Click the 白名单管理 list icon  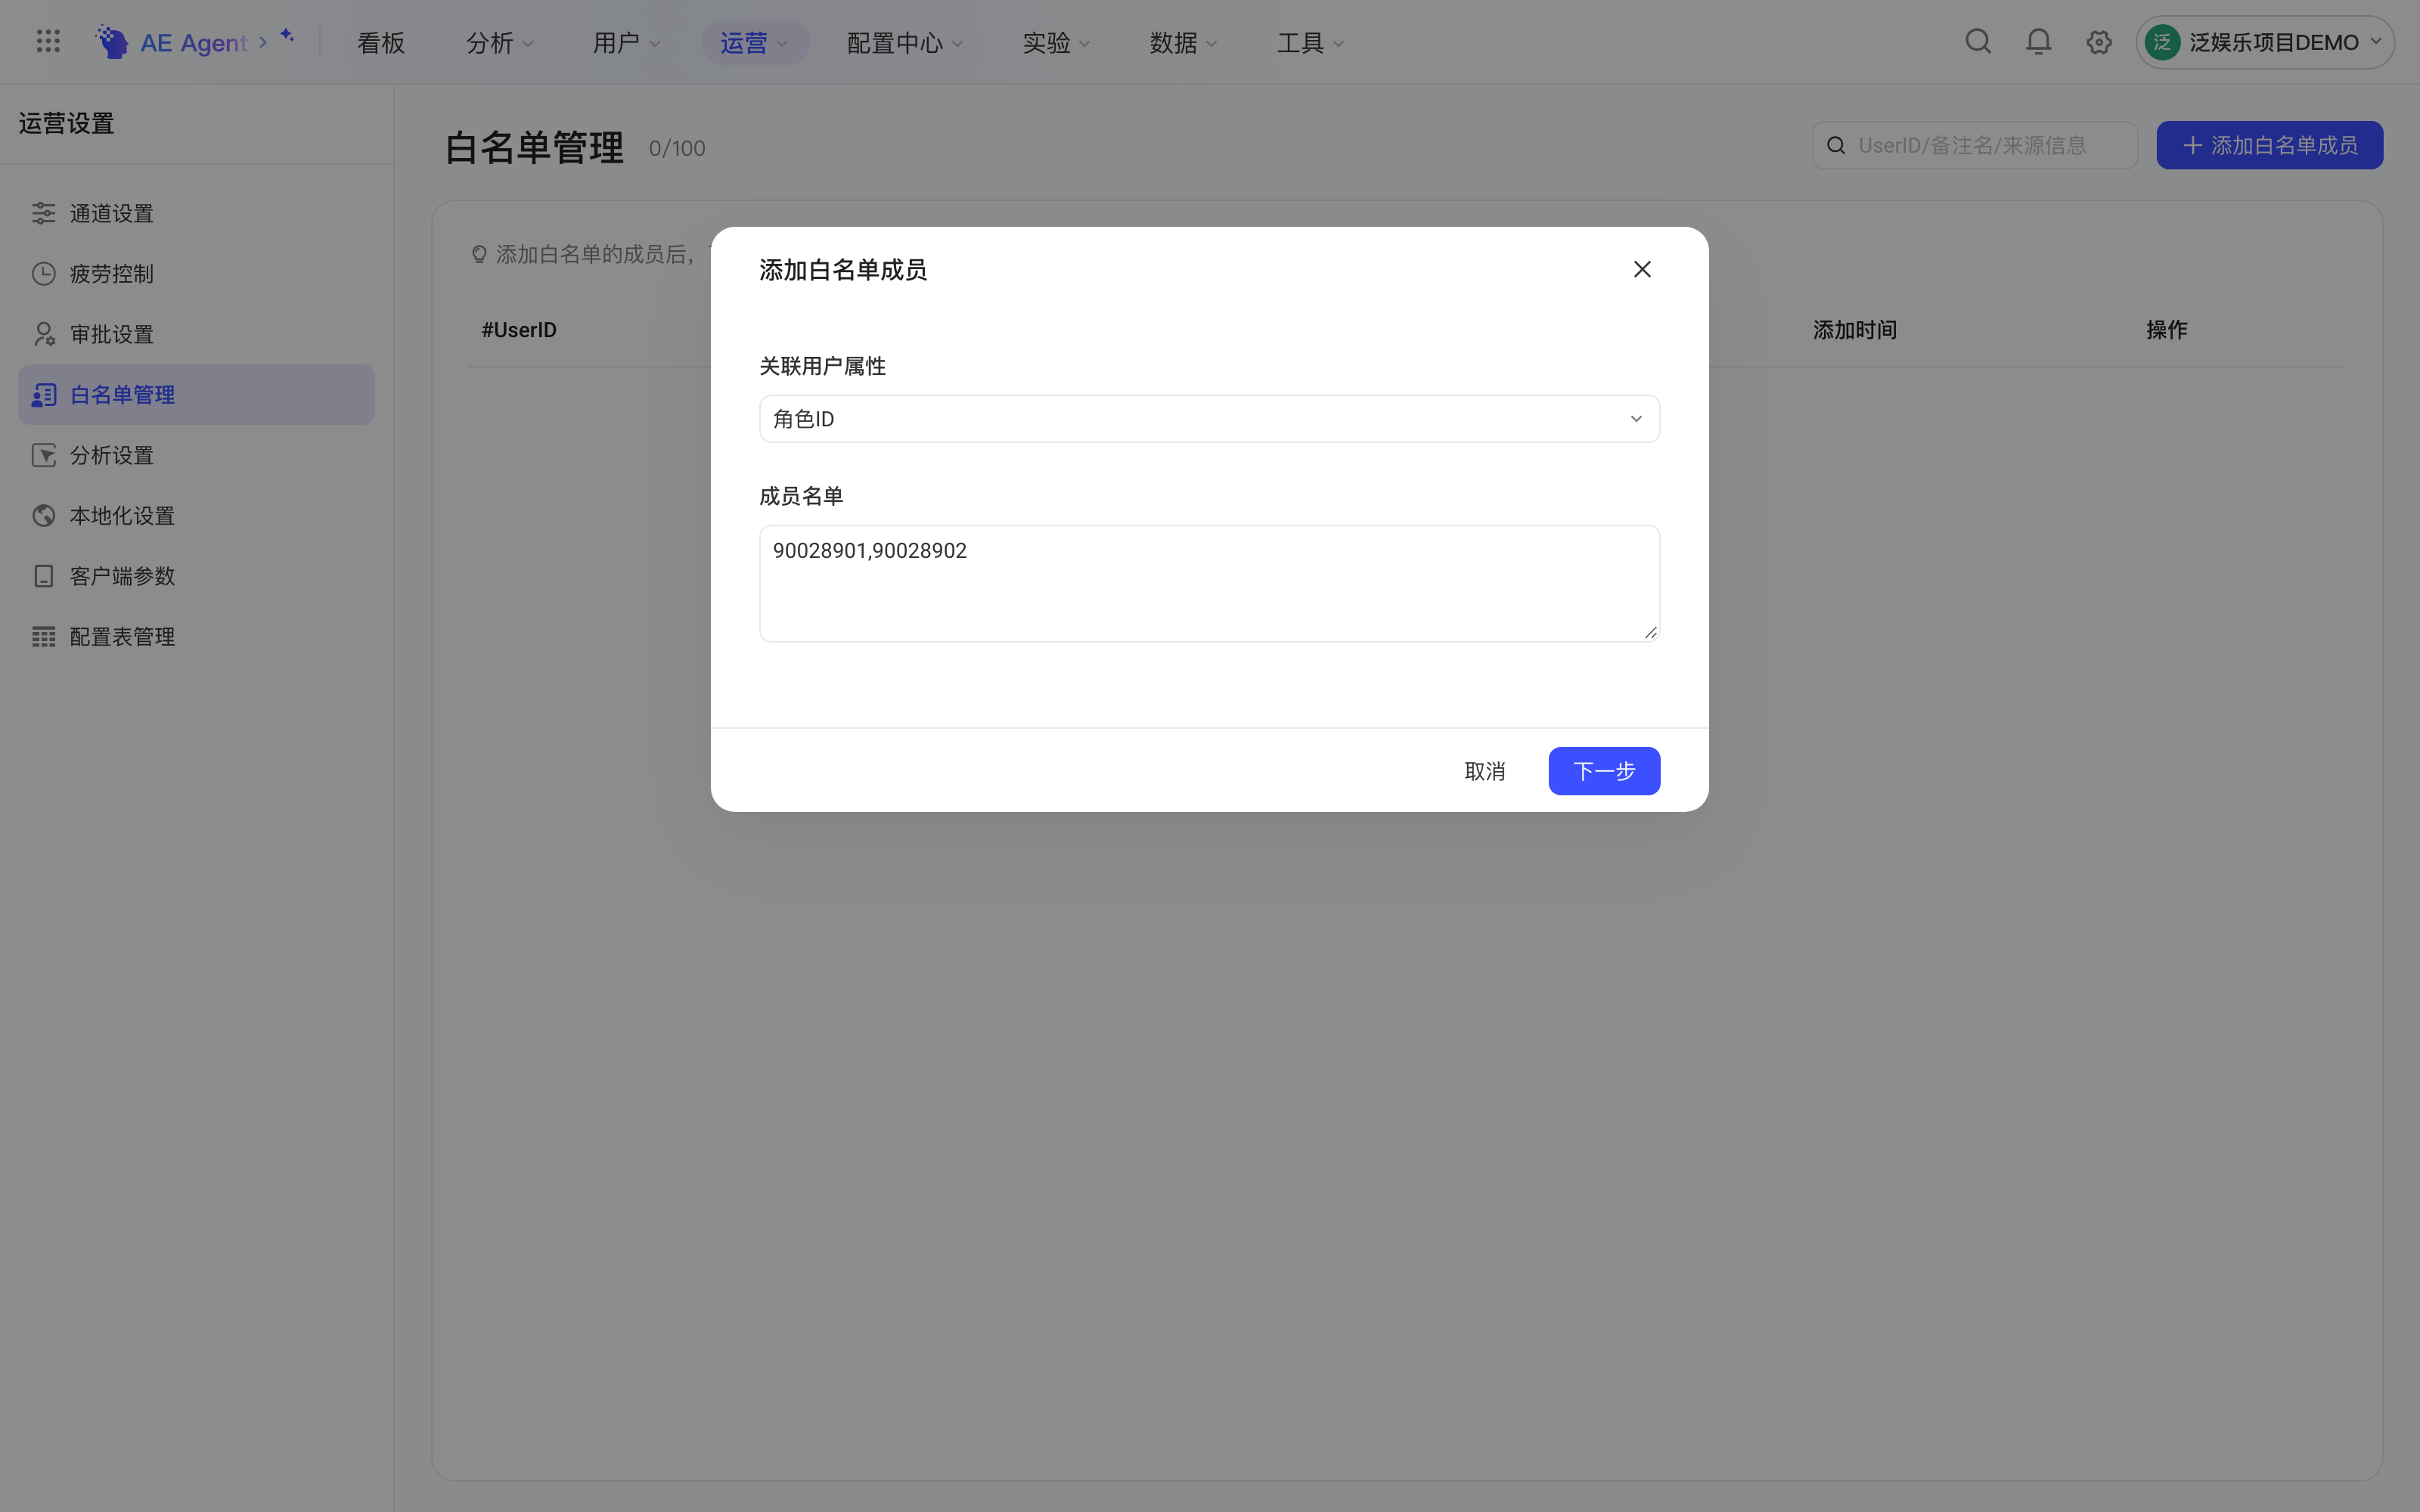tap(43, 395)
